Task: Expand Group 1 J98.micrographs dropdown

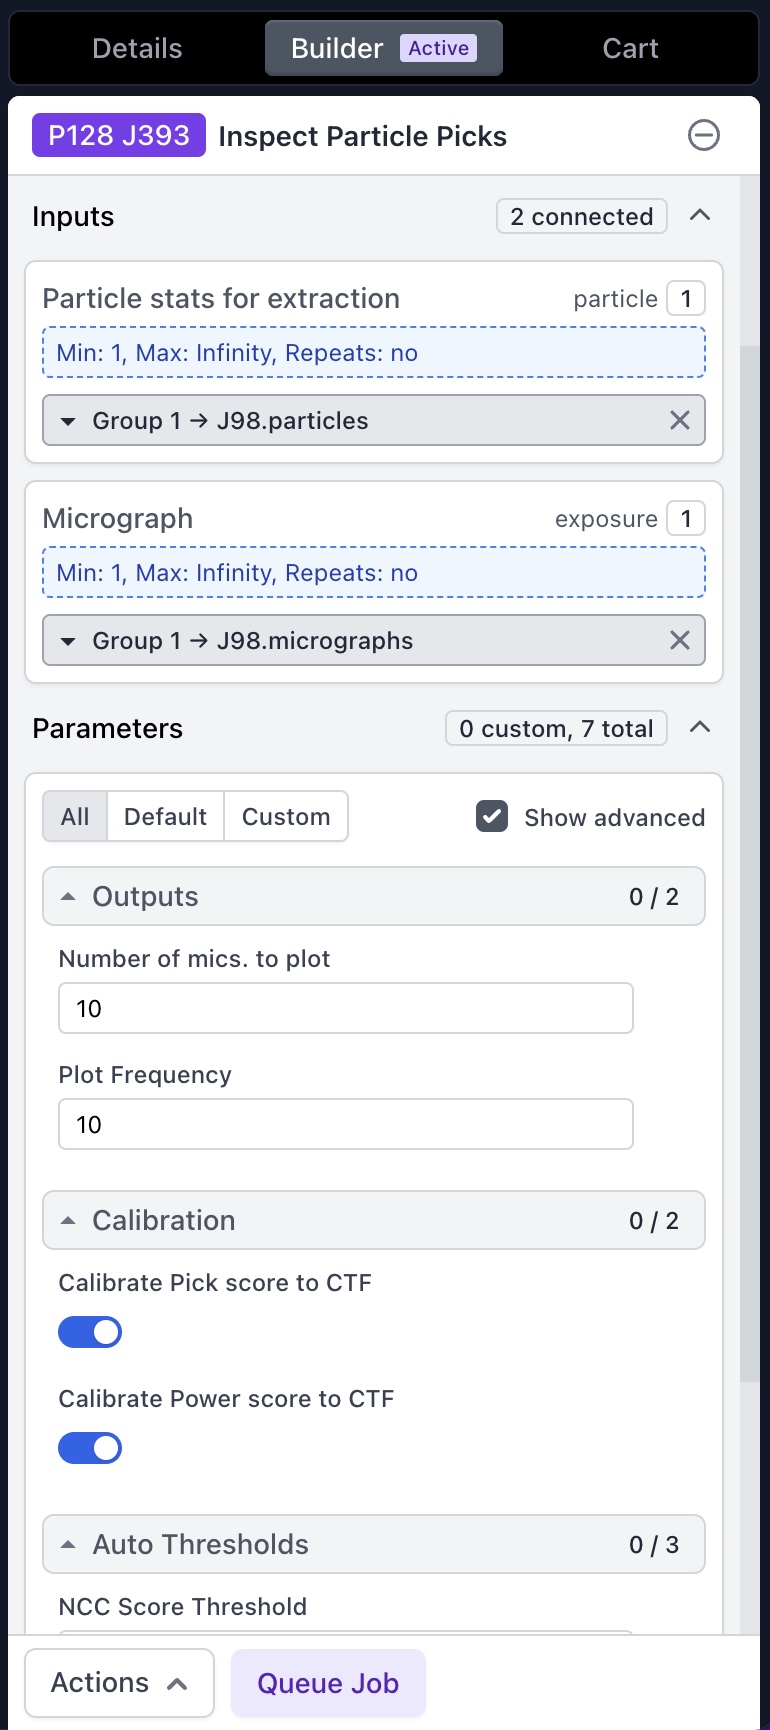Action: (x=68, y=641)
